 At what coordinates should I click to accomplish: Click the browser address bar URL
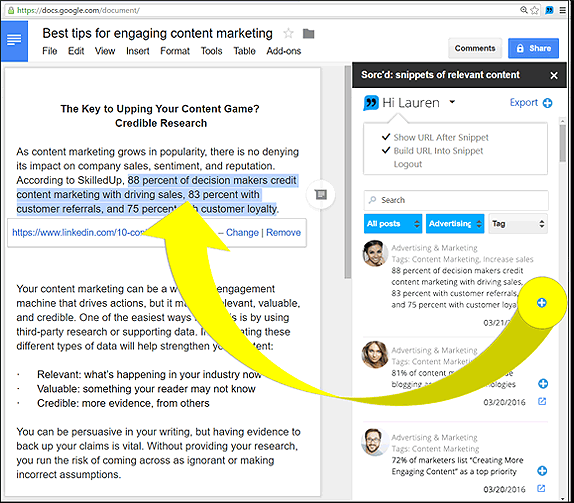[78, 10]
